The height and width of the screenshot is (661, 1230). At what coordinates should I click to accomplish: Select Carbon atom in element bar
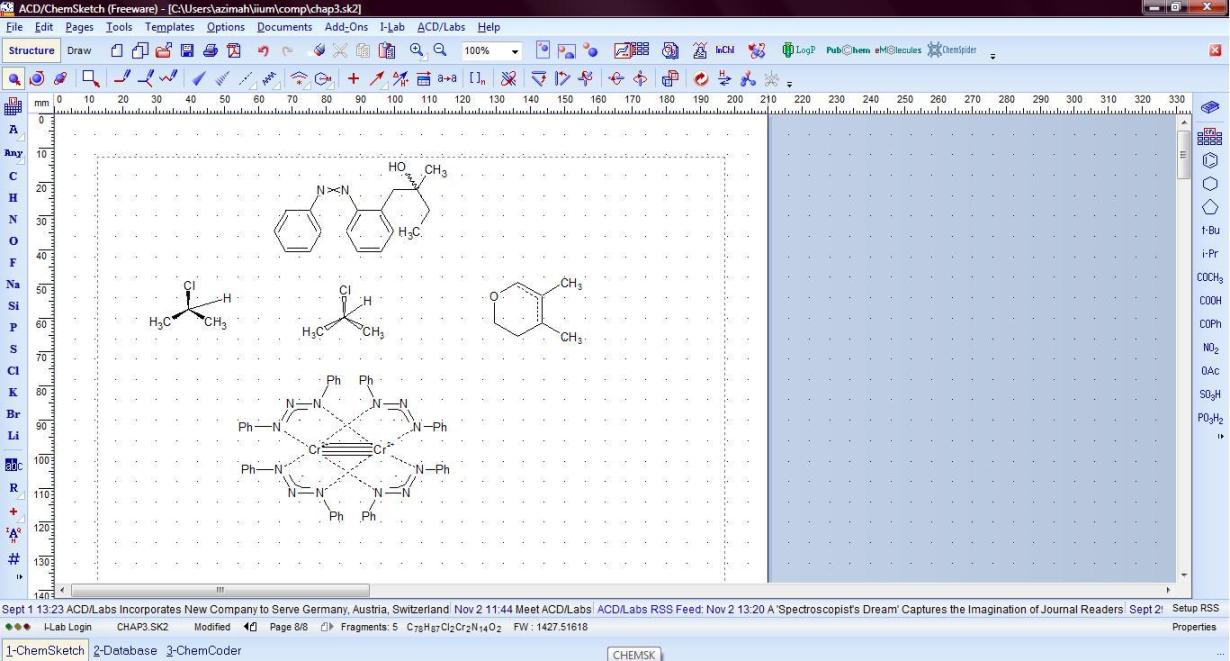13,176
